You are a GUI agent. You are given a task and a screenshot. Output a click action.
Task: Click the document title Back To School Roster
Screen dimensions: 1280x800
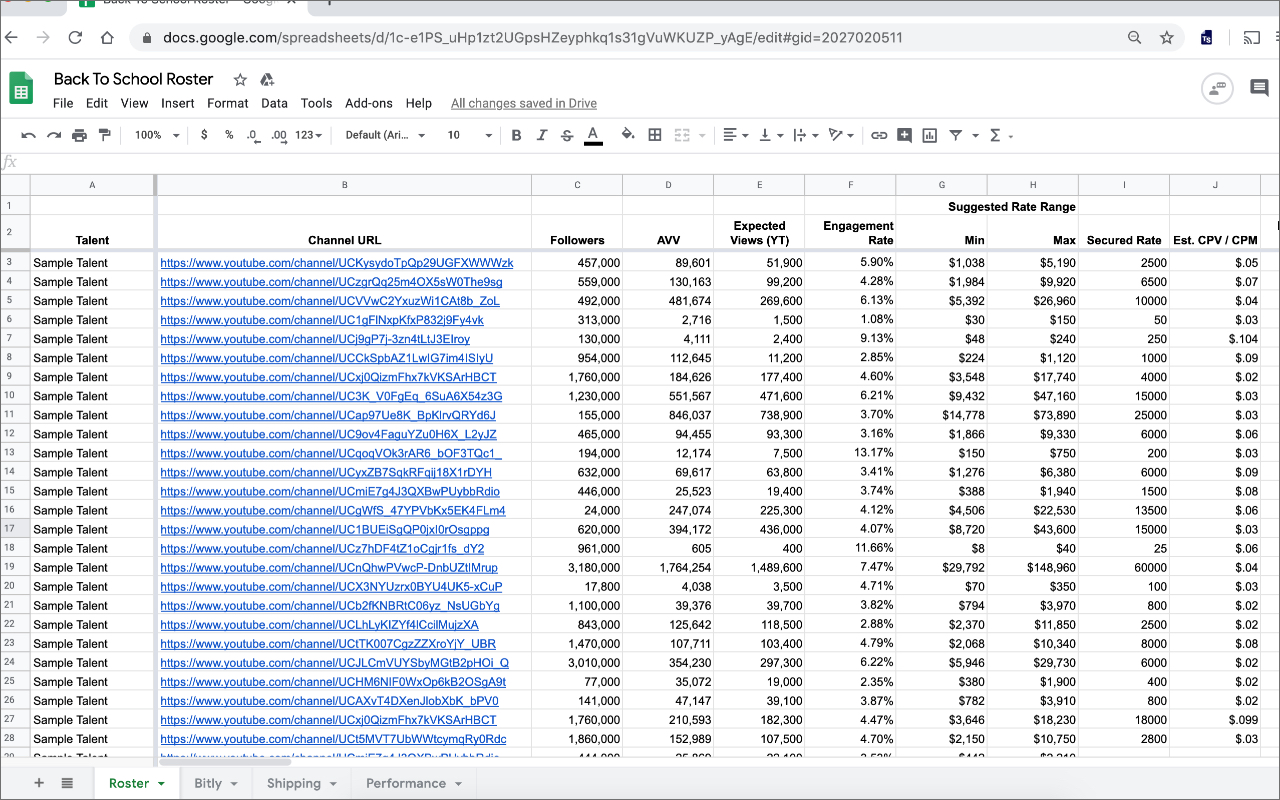click(x=134, y=79)
